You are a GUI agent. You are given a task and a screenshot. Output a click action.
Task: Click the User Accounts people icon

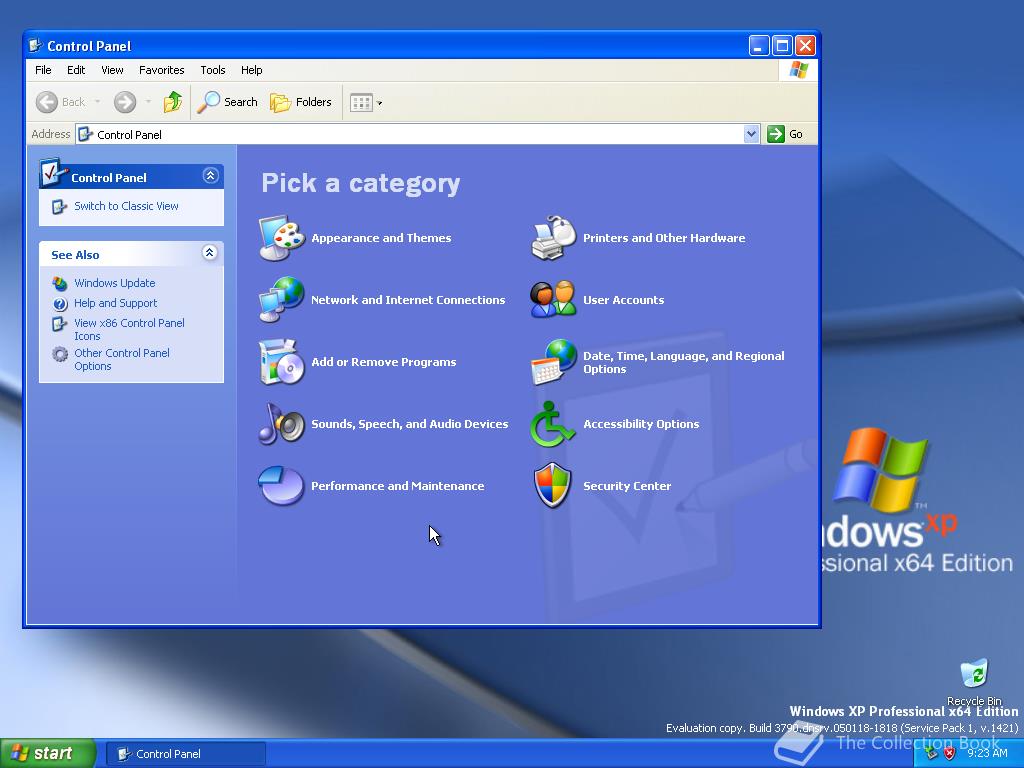(x=554, y=299)
